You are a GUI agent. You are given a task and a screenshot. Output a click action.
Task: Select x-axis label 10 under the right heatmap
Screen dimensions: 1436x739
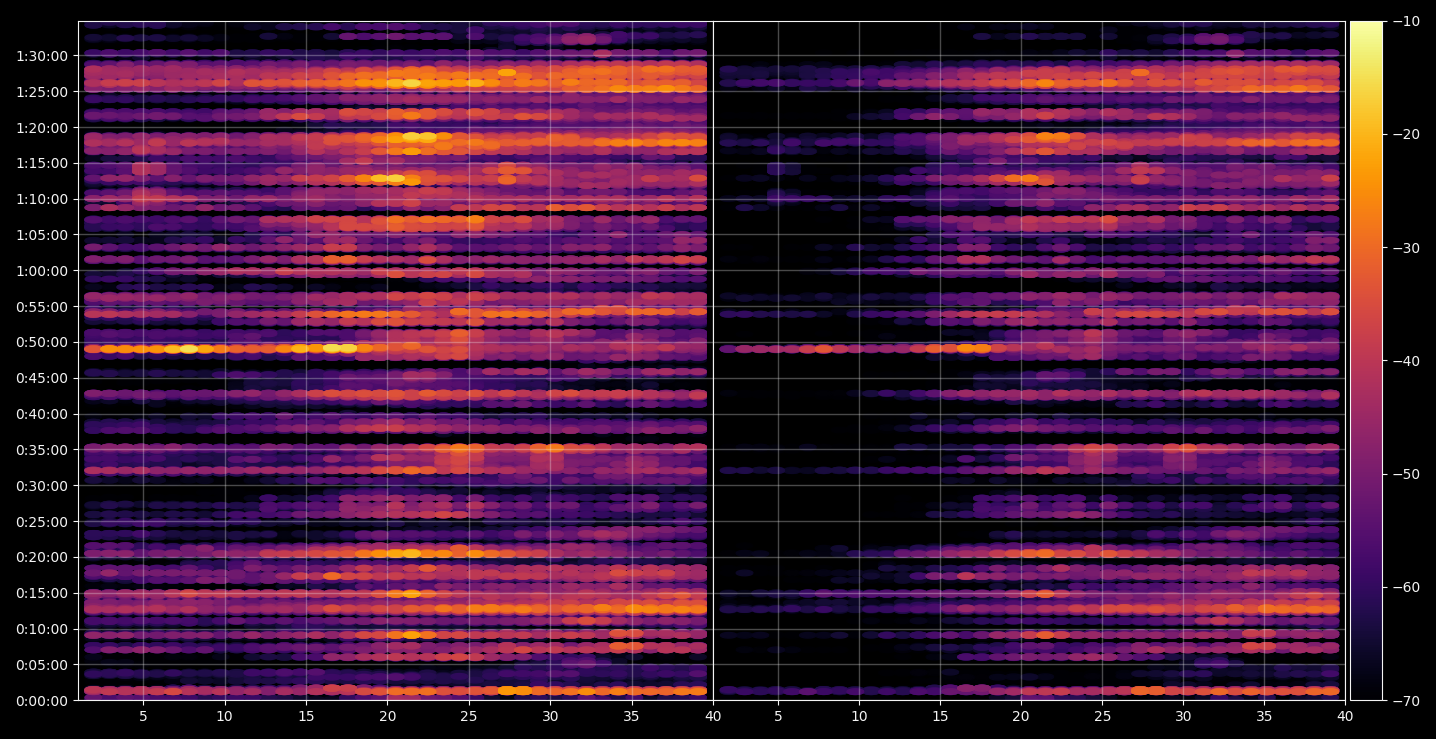click(859, 716)
